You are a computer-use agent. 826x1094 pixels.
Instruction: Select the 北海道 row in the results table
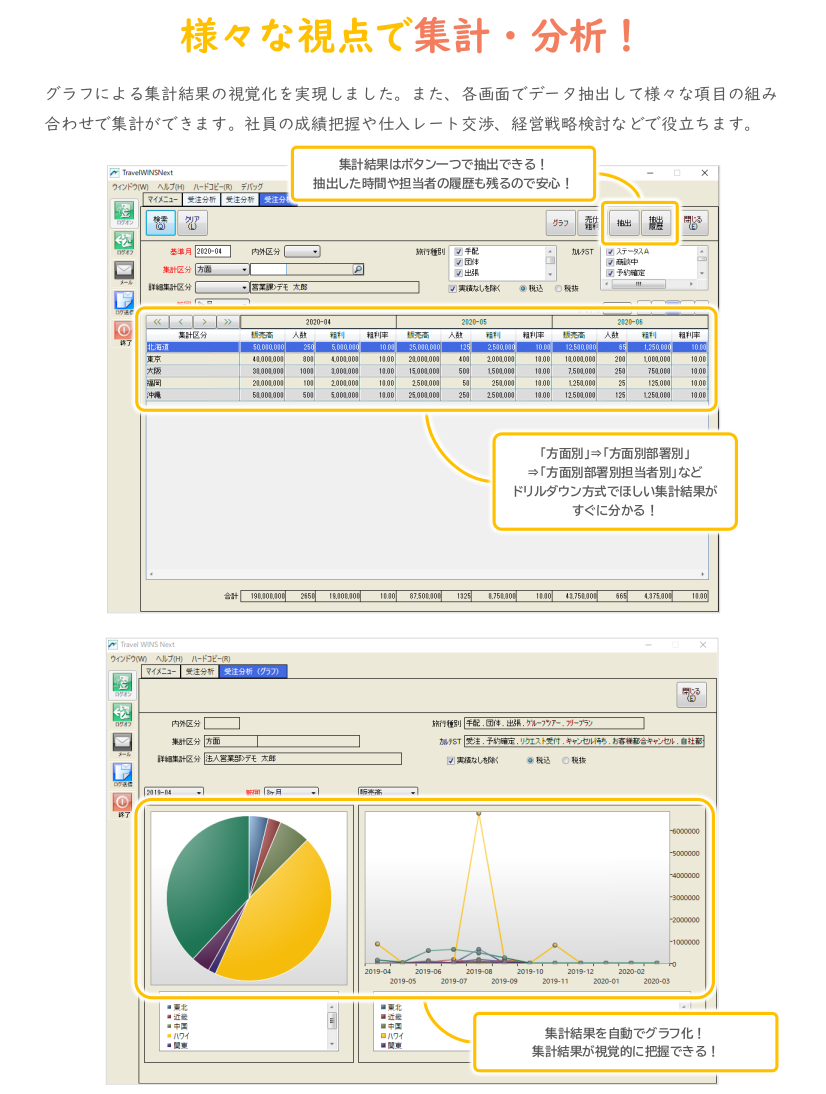[427, 347]
